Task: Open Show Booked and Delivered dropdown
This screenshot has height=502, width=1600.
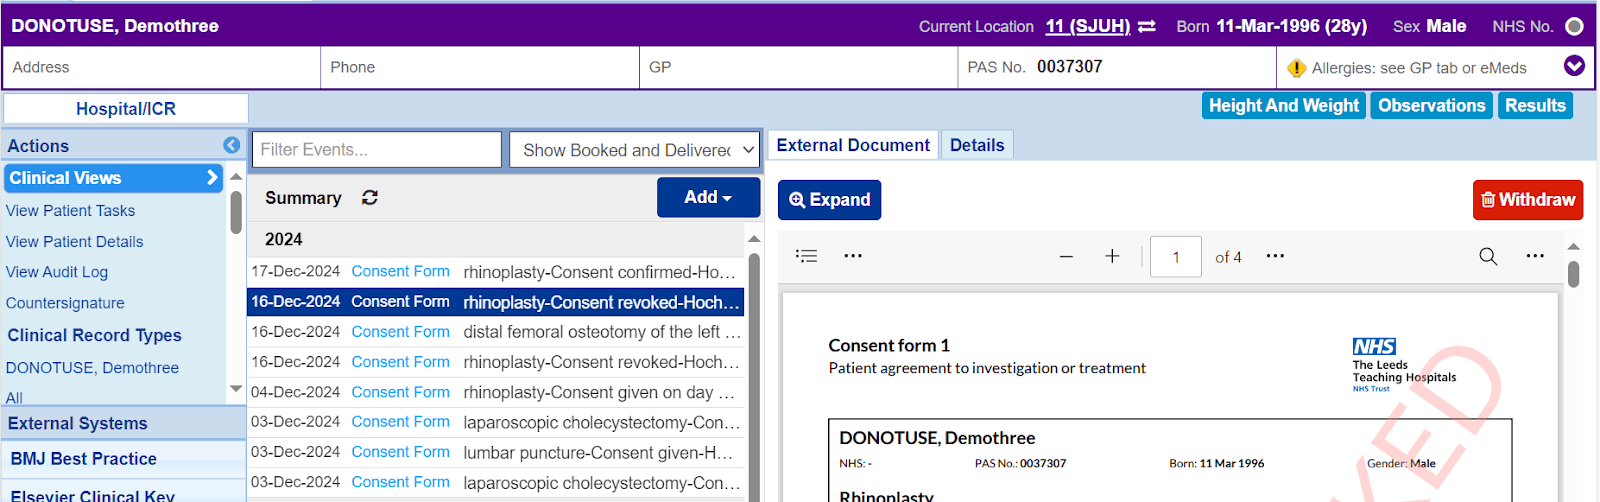Action: click(635, 150)
